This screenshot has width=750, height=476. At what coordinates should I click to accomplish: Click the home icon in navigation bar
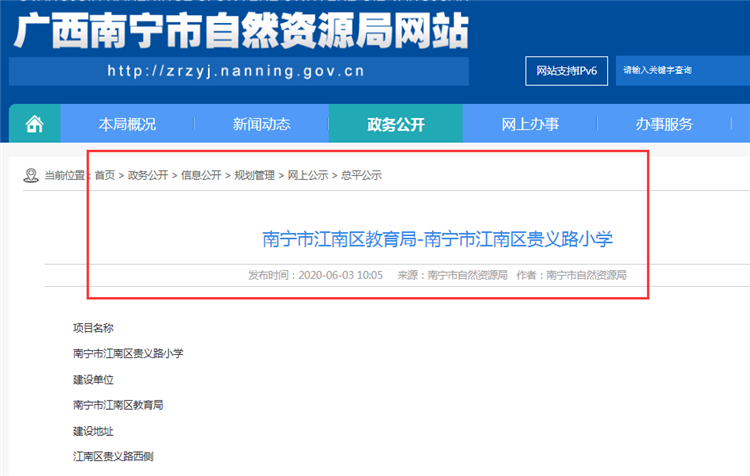(34, 124)
